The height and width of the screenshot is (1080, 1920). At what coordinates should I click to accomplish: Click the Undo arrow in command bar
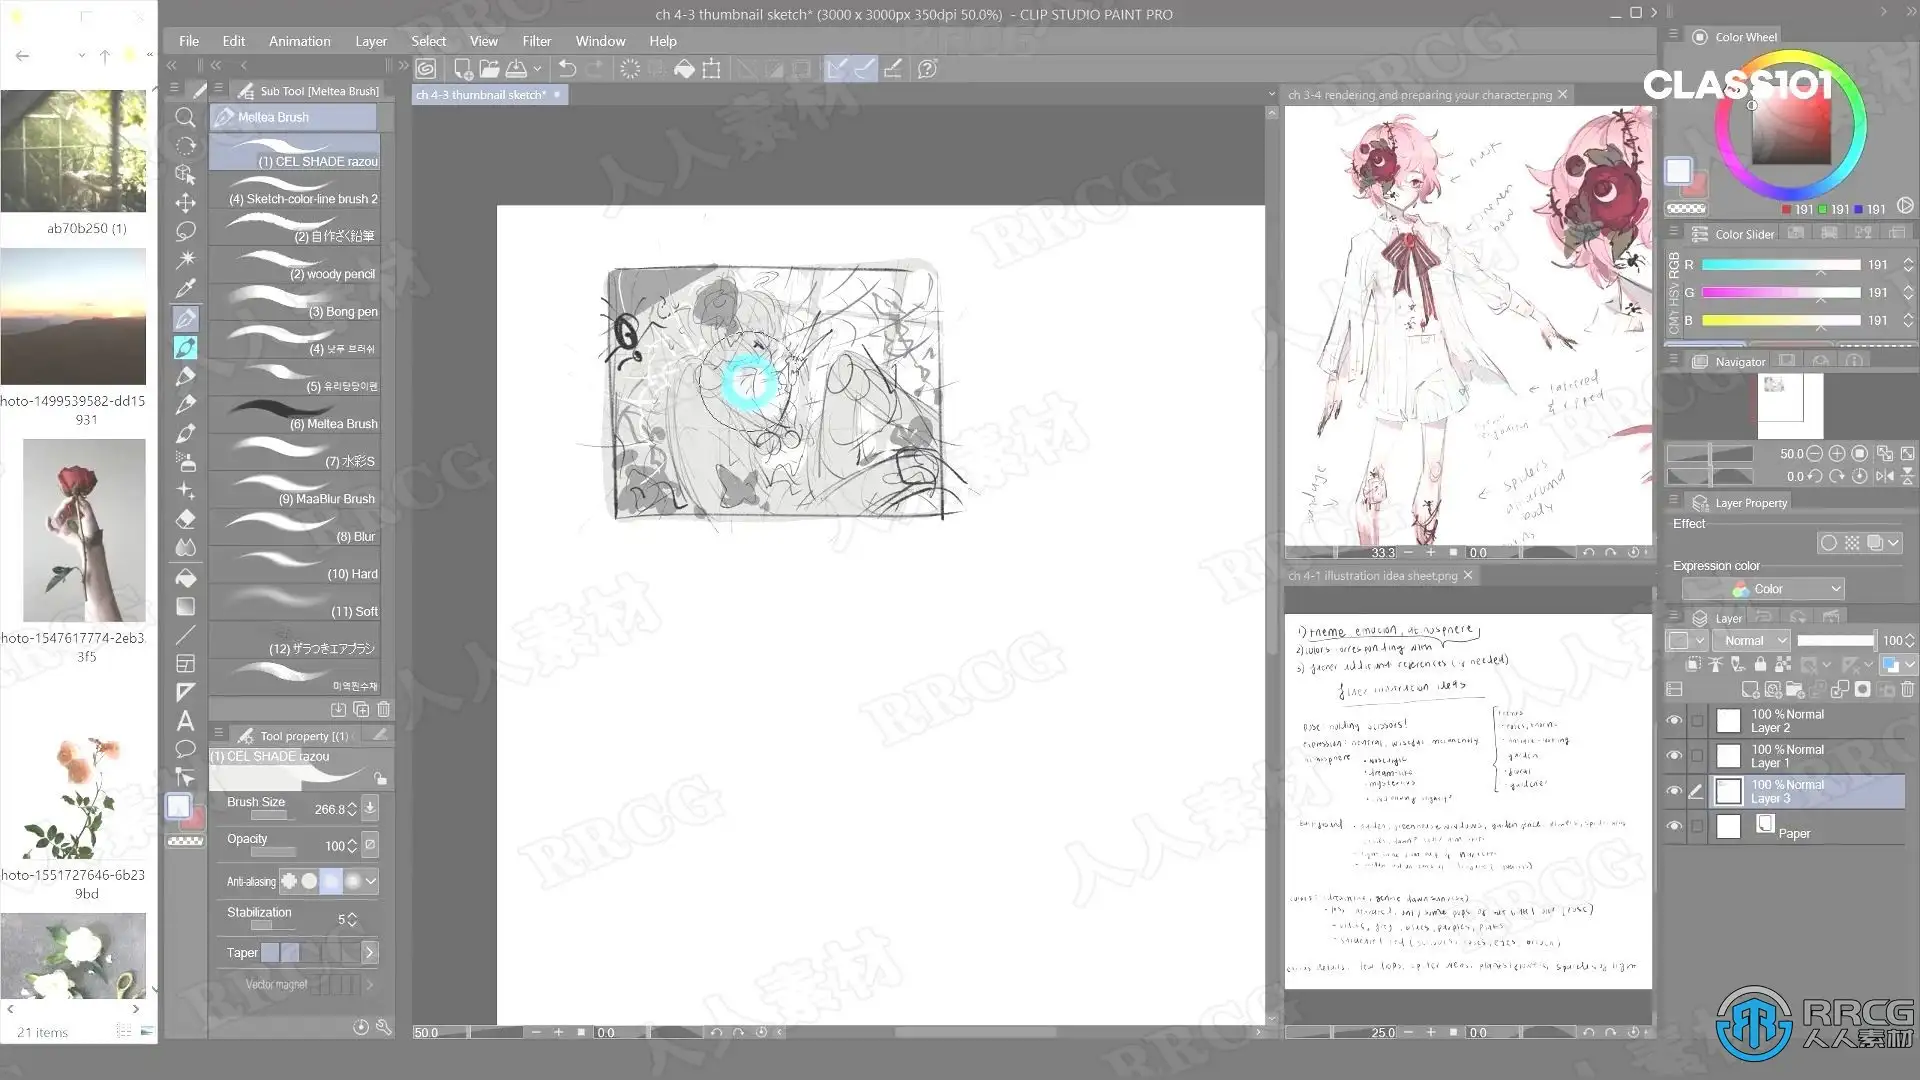click(567, 69)
